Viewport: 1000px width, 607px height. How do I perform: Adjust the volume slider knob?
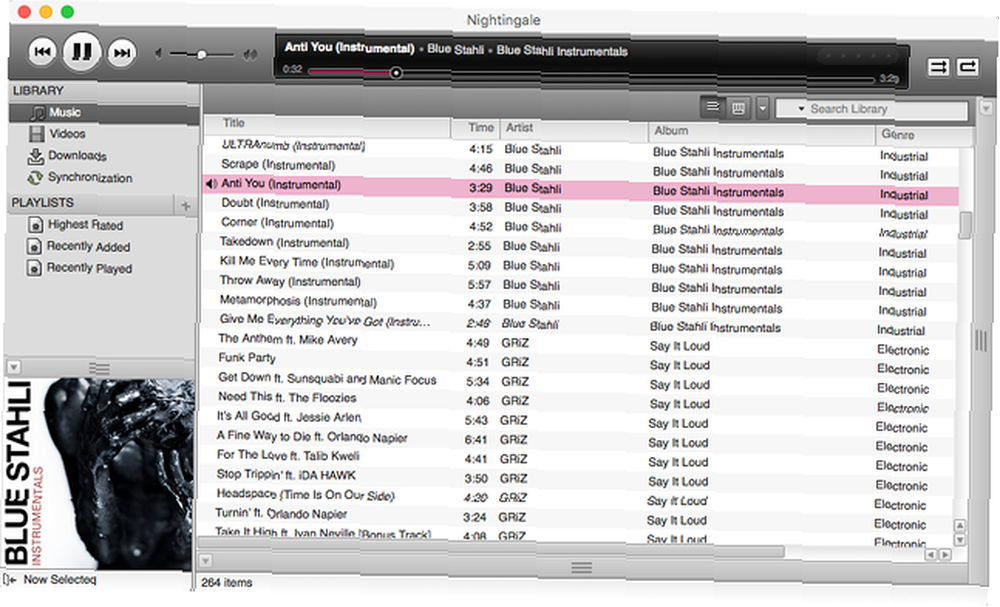[x=202, y=54]
